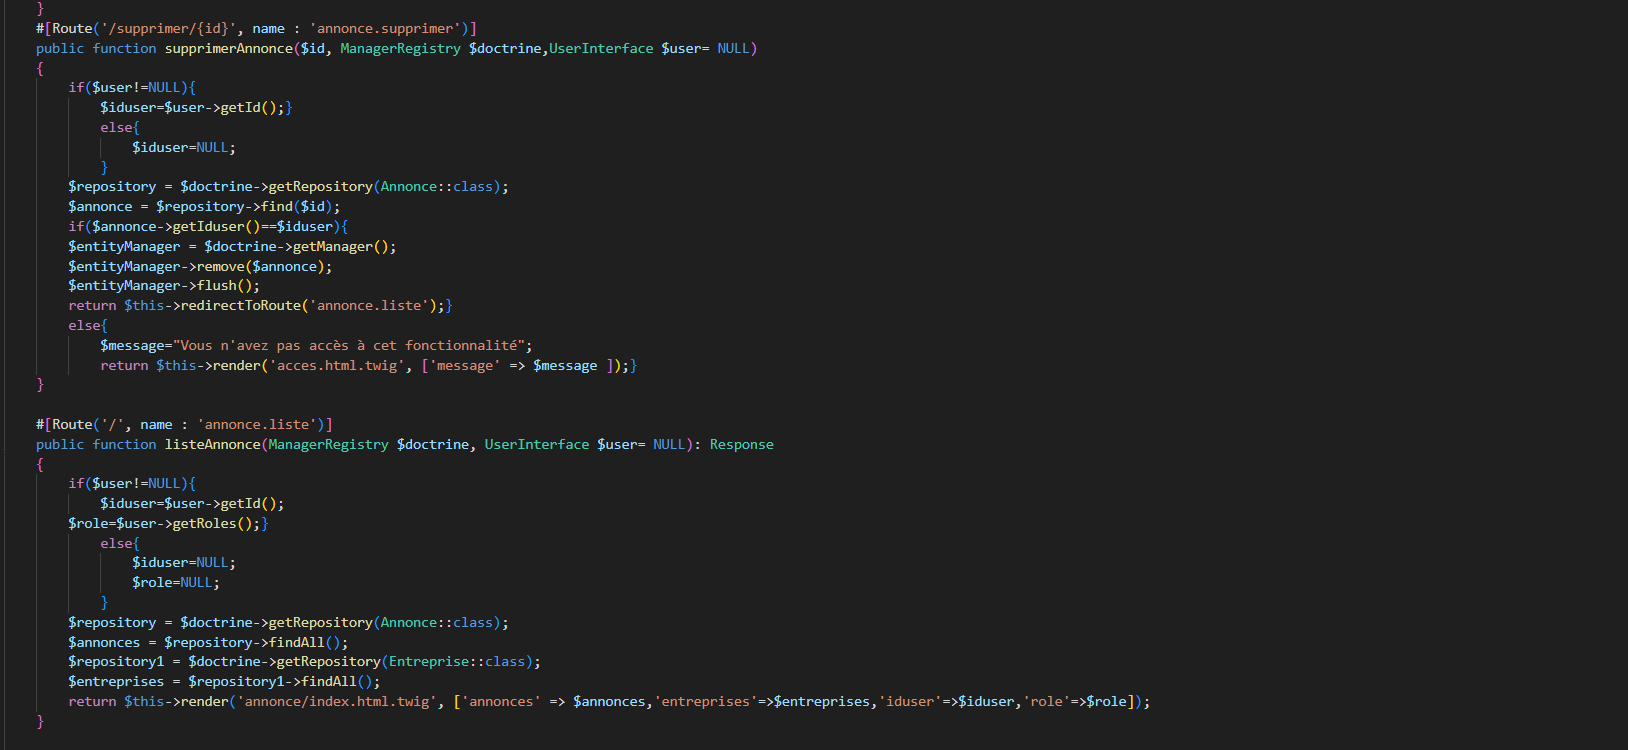This screenshot has width=1628, height=750.
Task: Click the '/supprimer/{id}' route path string
Action: point(168,28)
